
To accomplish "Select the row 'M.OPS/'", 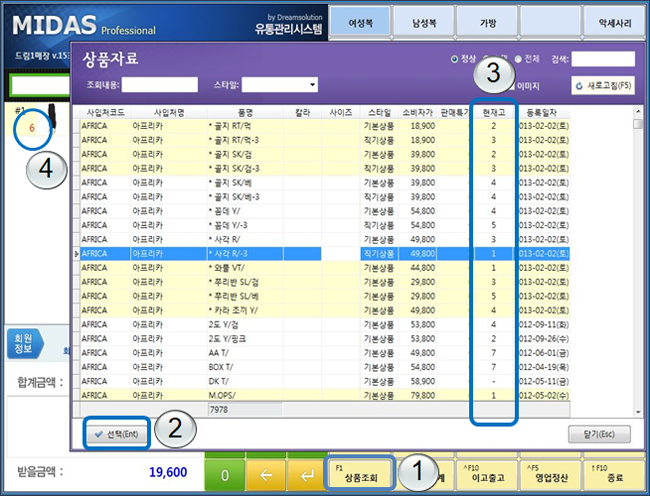I will pyautogui.click(x=325, y=395).
